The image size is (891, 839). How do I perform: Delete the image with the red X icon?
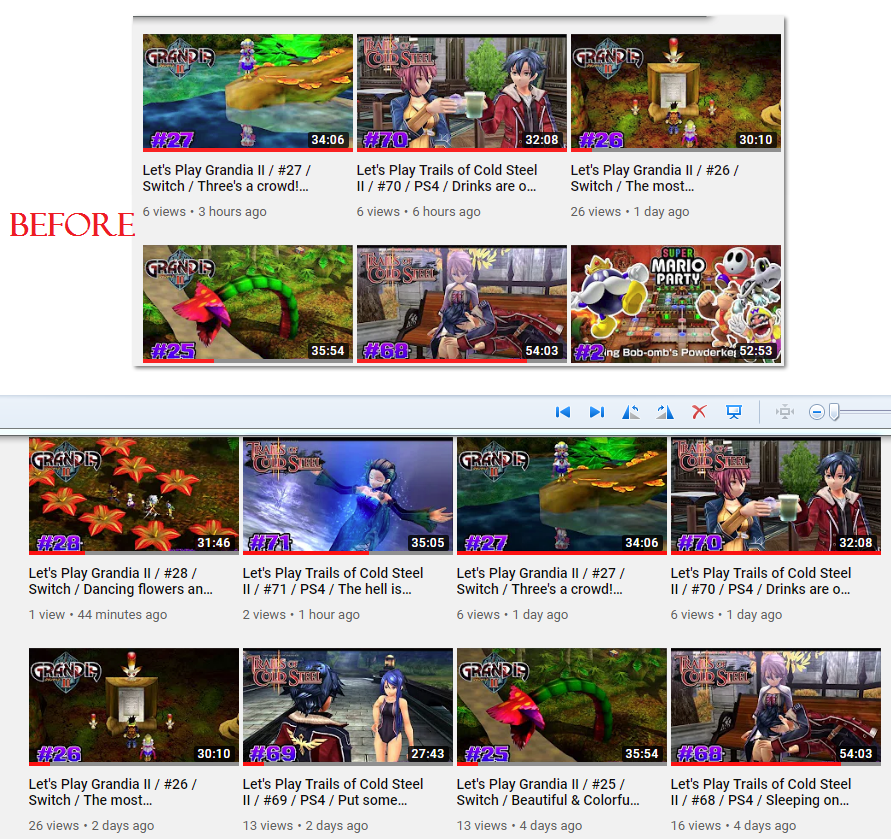pyautogui.click(x=699, y=412)
